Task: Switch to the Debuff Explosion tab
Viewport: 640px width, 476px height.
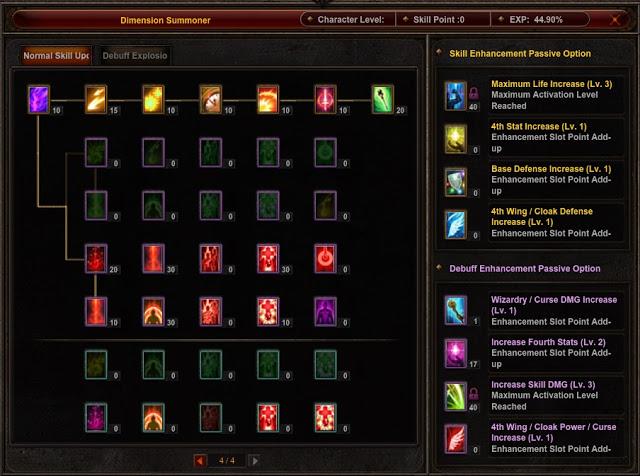Action: pos(135,56)
